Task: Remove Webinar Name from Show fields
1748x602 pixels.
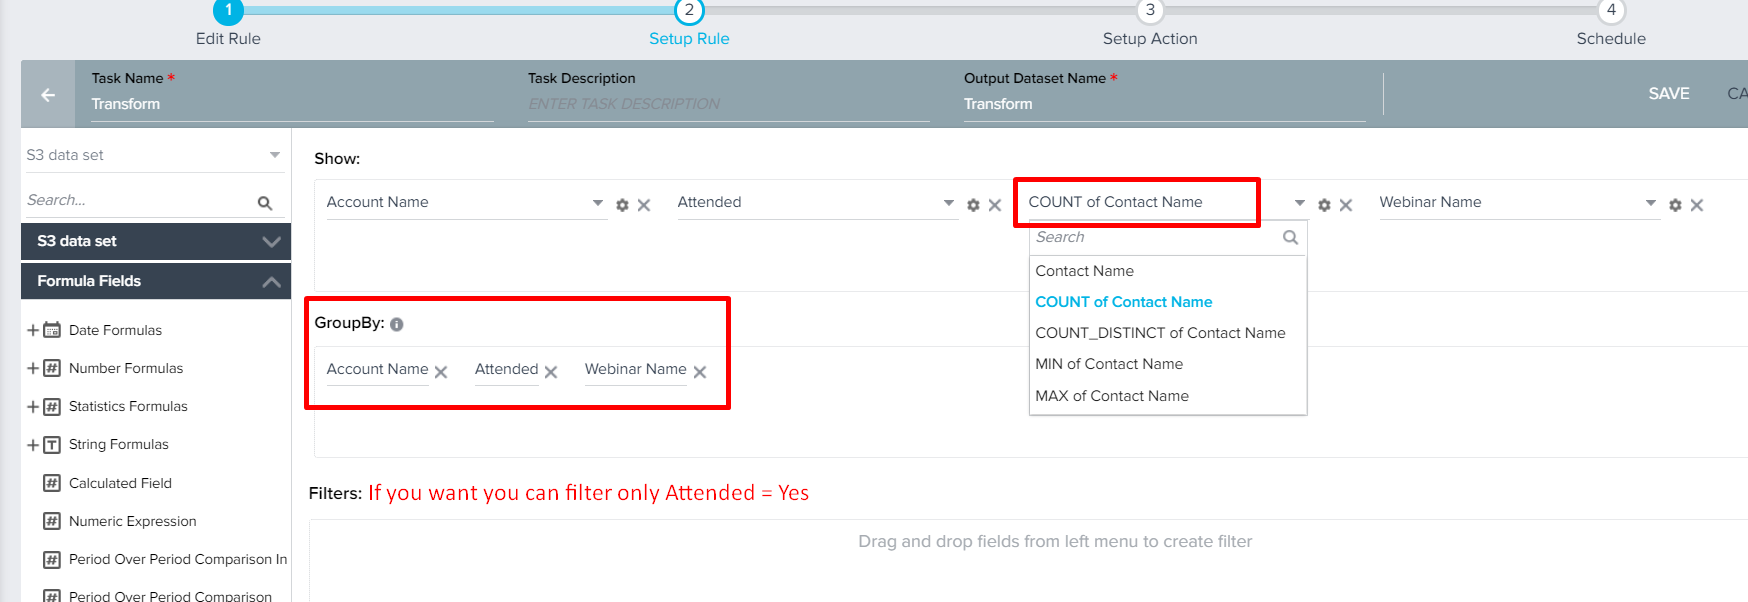Action: 1697,205
